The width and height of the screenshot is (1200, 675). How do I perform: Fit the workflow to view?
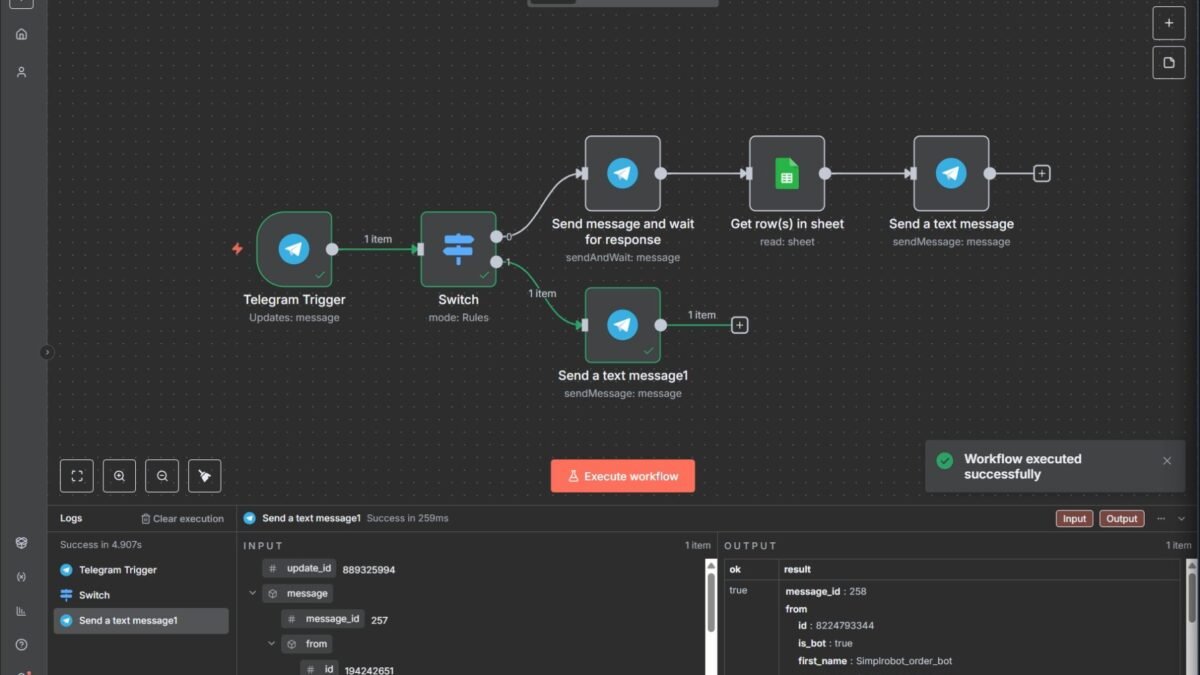point(76,476)
